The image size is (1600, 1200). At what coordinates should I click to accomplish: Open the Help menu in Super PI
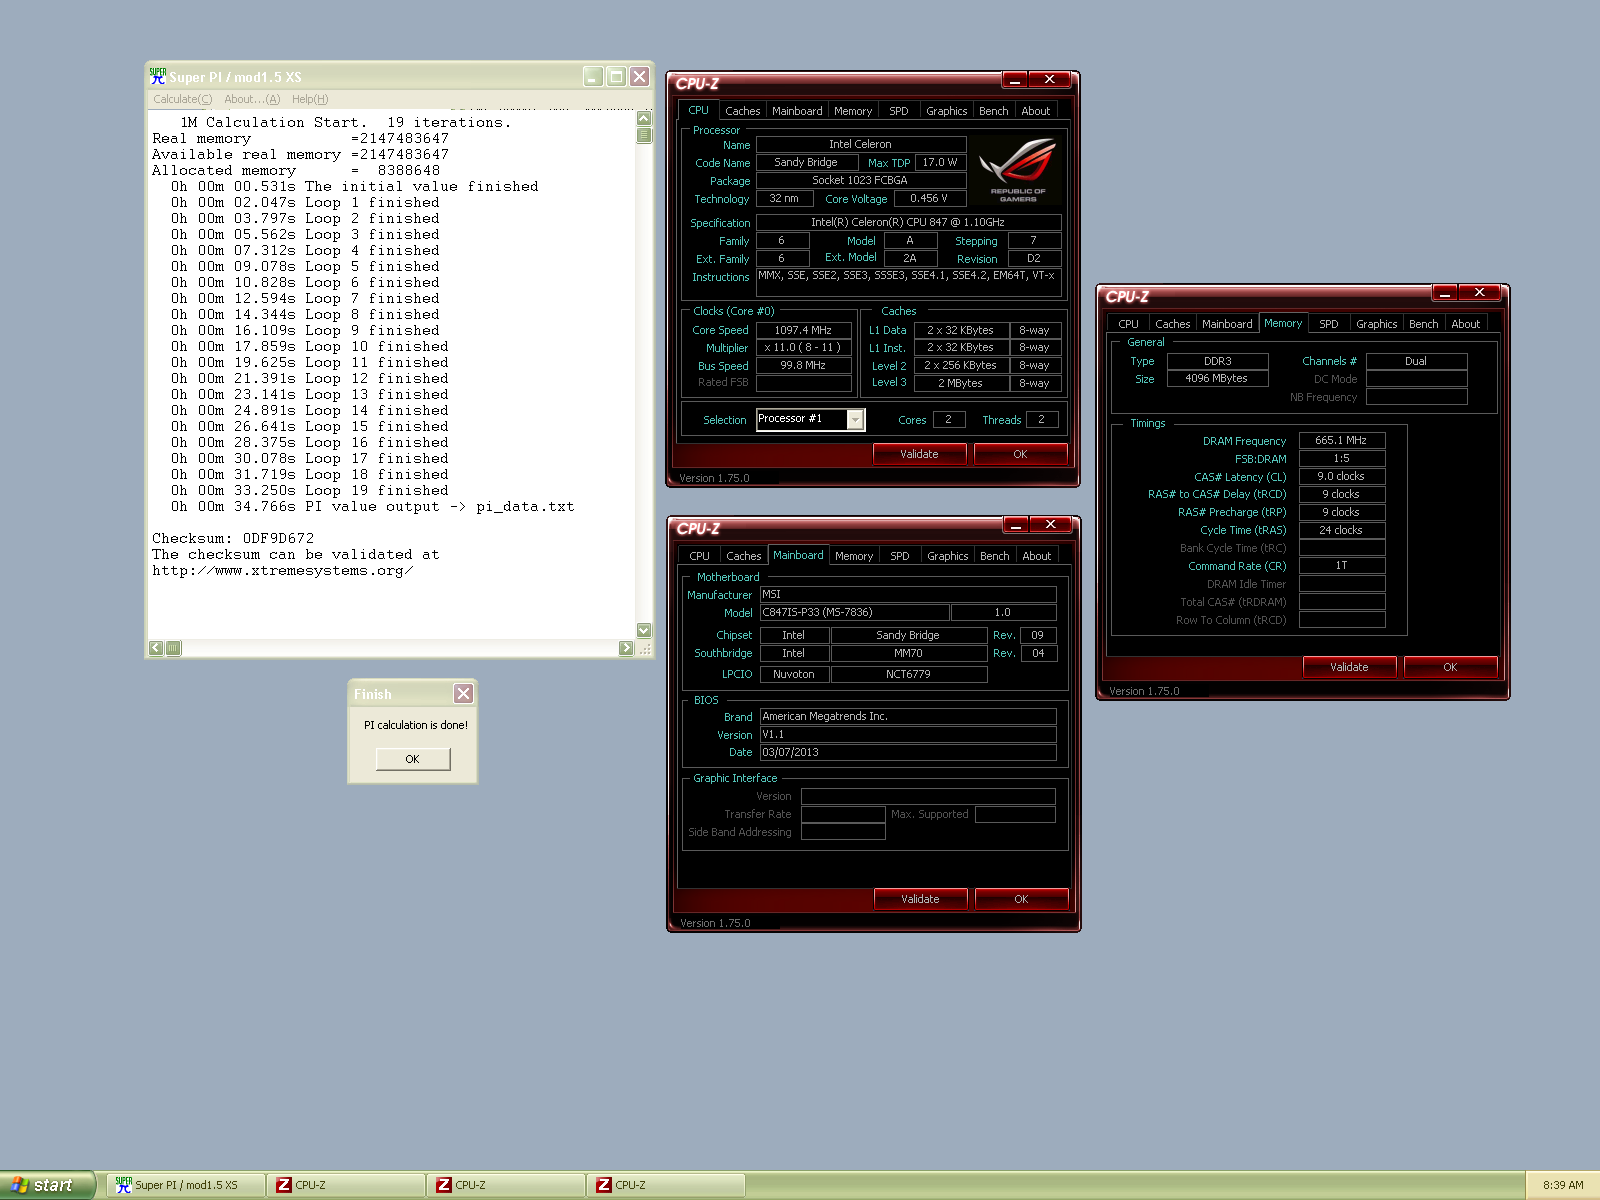tap(310, 99)
